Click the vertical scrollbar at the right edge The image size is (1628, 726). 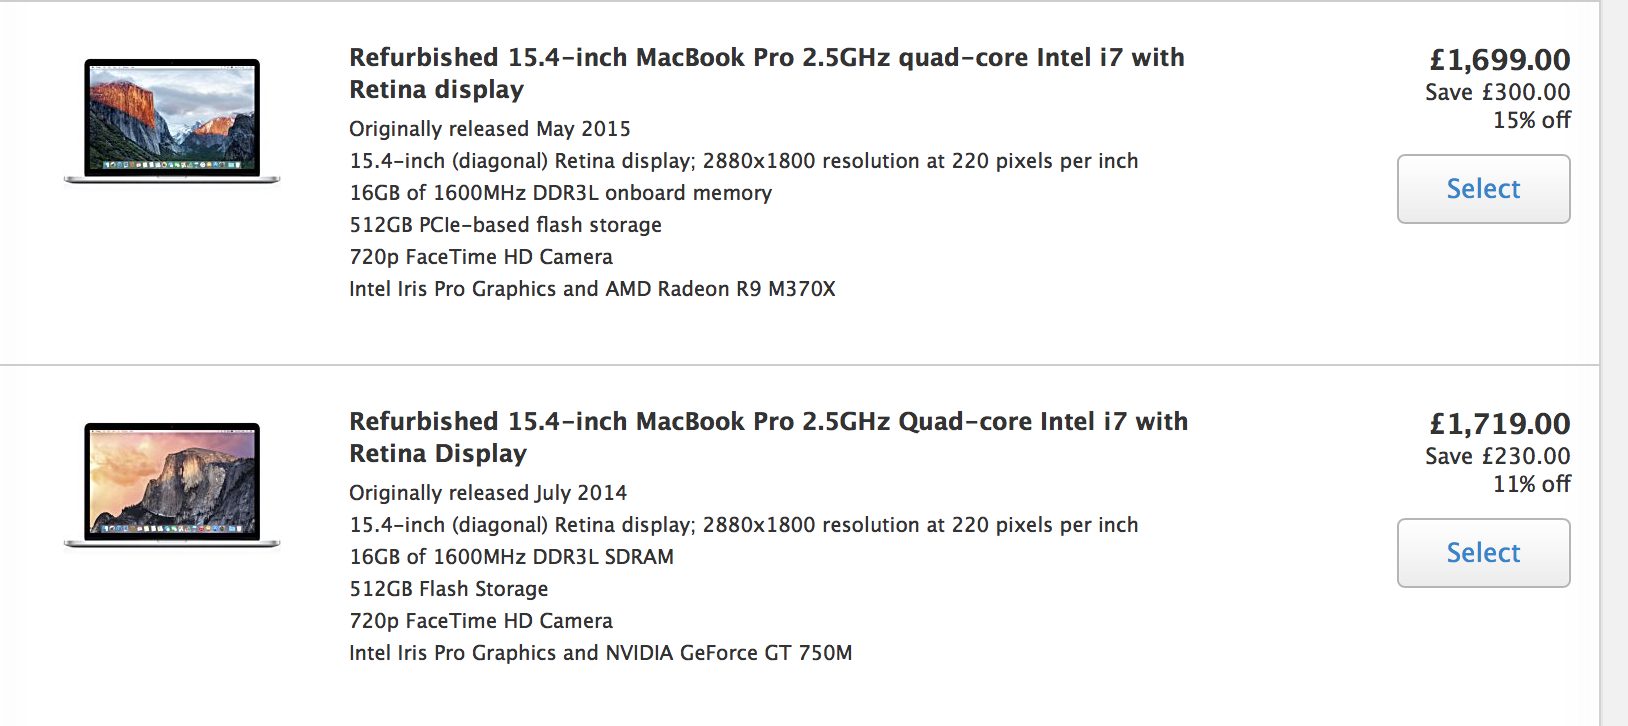point(1613,363)
